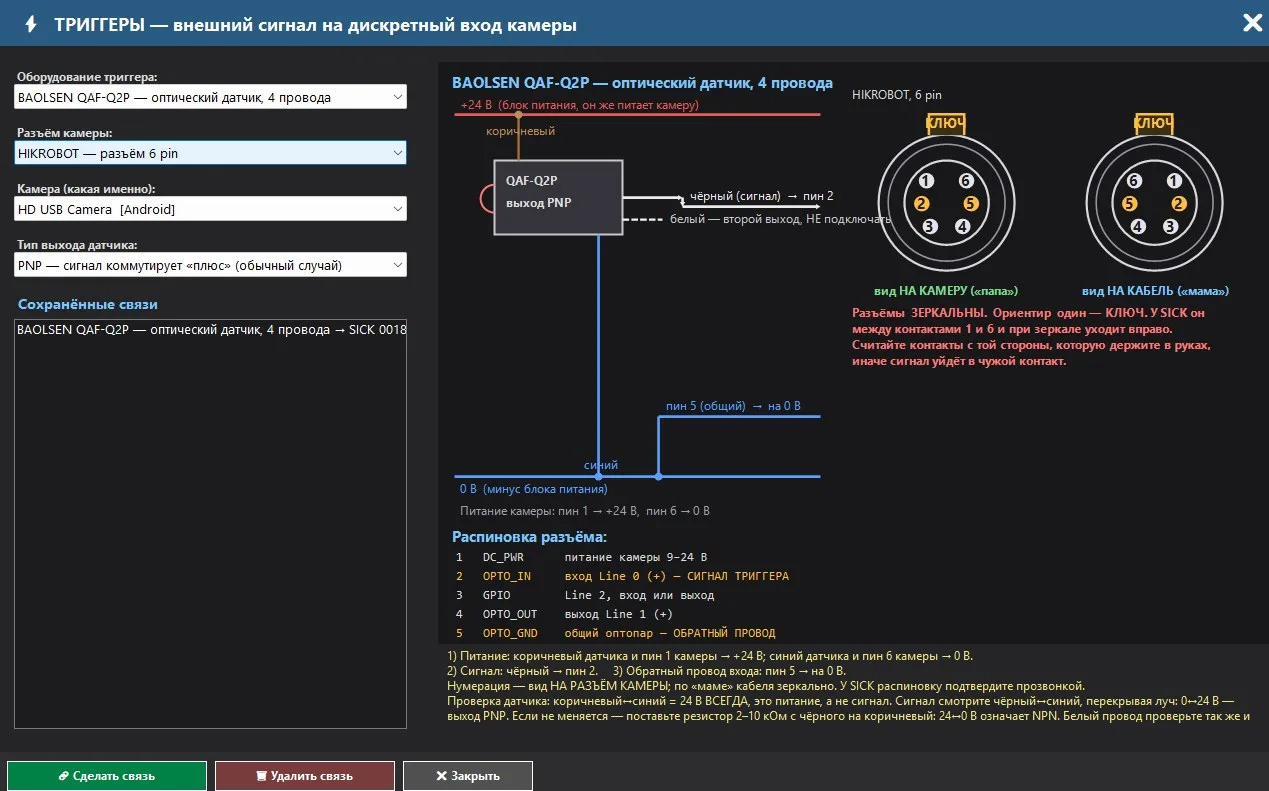Click pin 4 on the 'вид НА КАБЕЛЬ' connector
The width and height of the screenshot is (1269, 791).
pos(1138,226)
